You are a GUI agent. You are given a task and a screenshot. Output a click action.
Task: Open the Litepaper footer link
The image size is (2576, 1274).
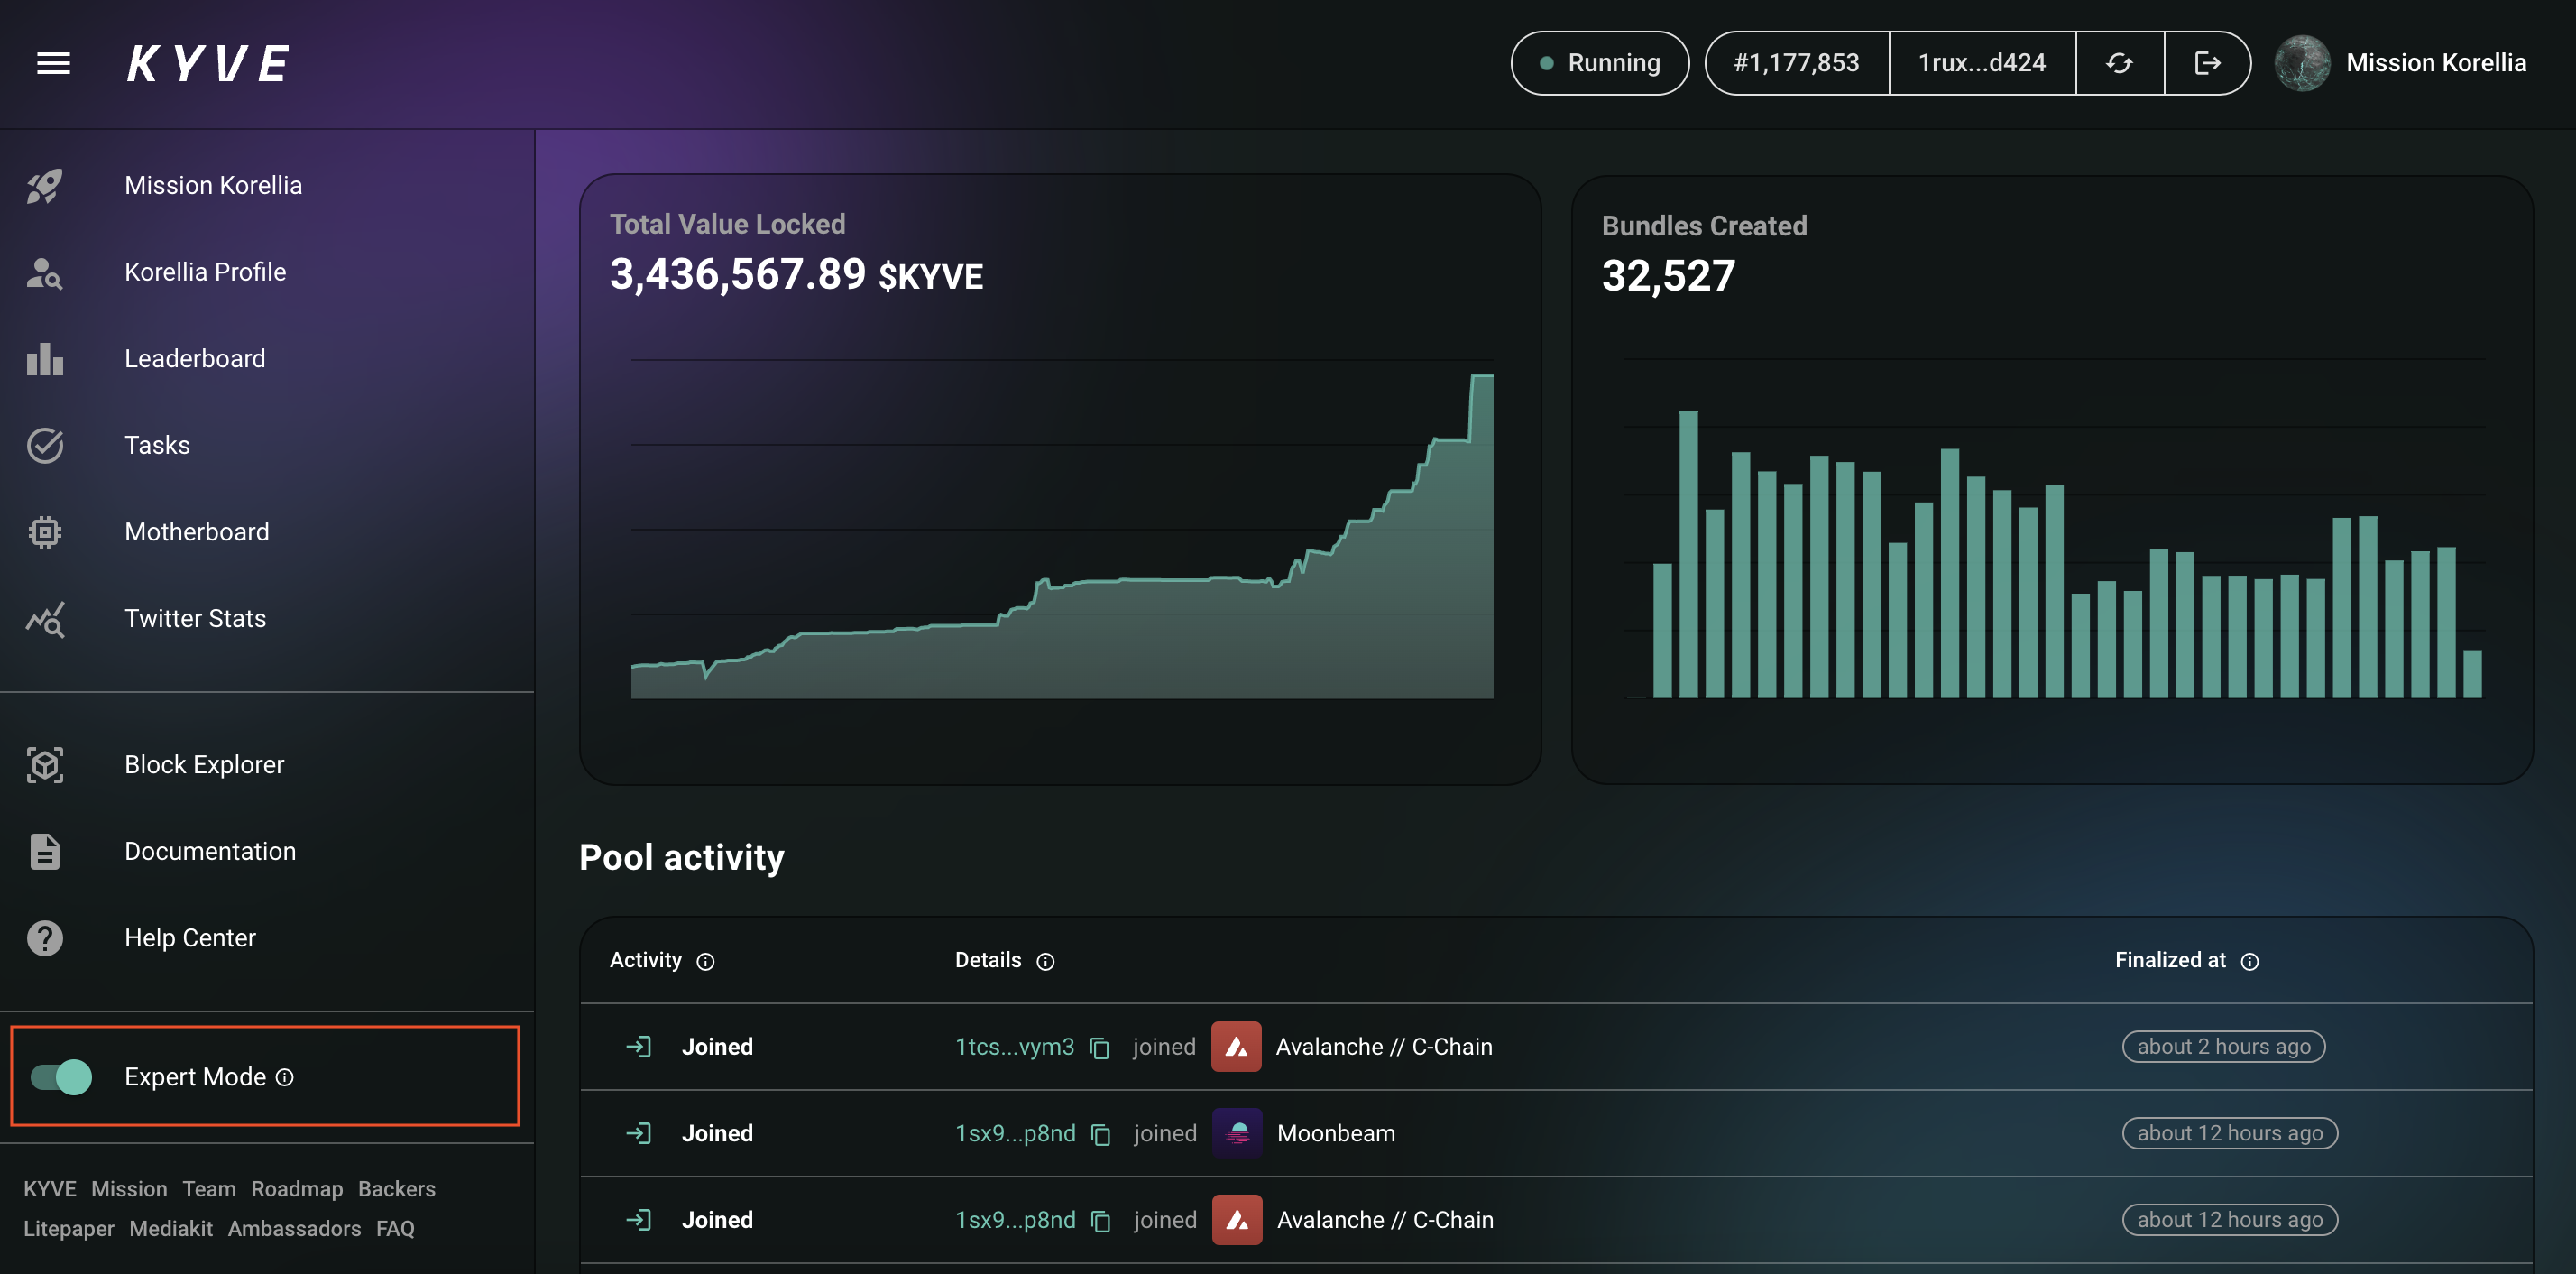click(x=68, y=1228)
